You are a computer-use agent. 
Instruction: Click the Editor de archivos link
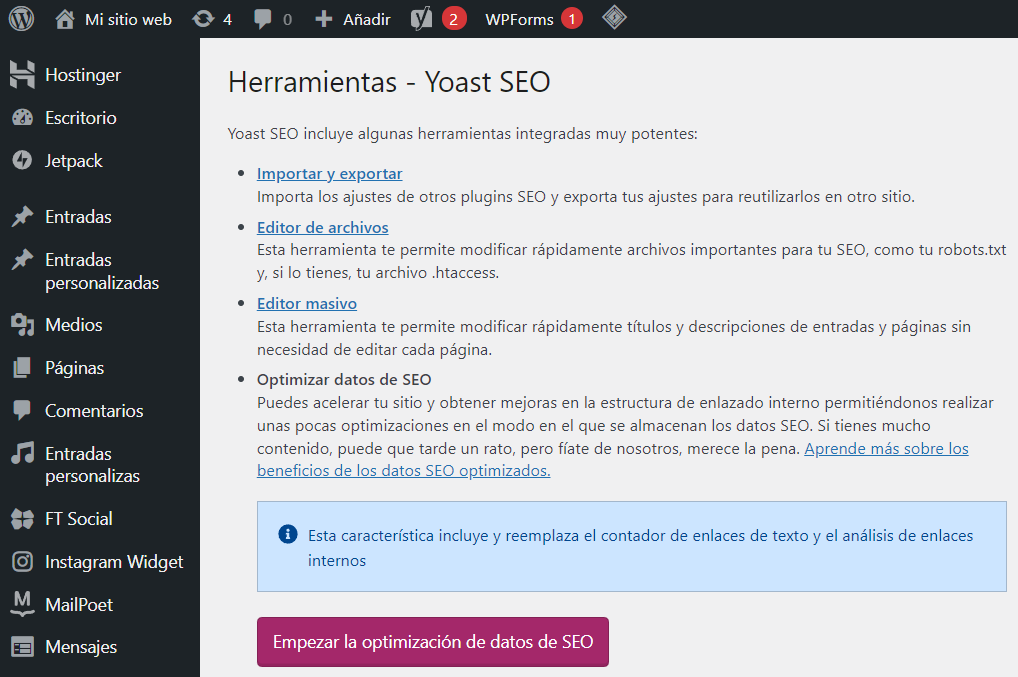point(322,227)
